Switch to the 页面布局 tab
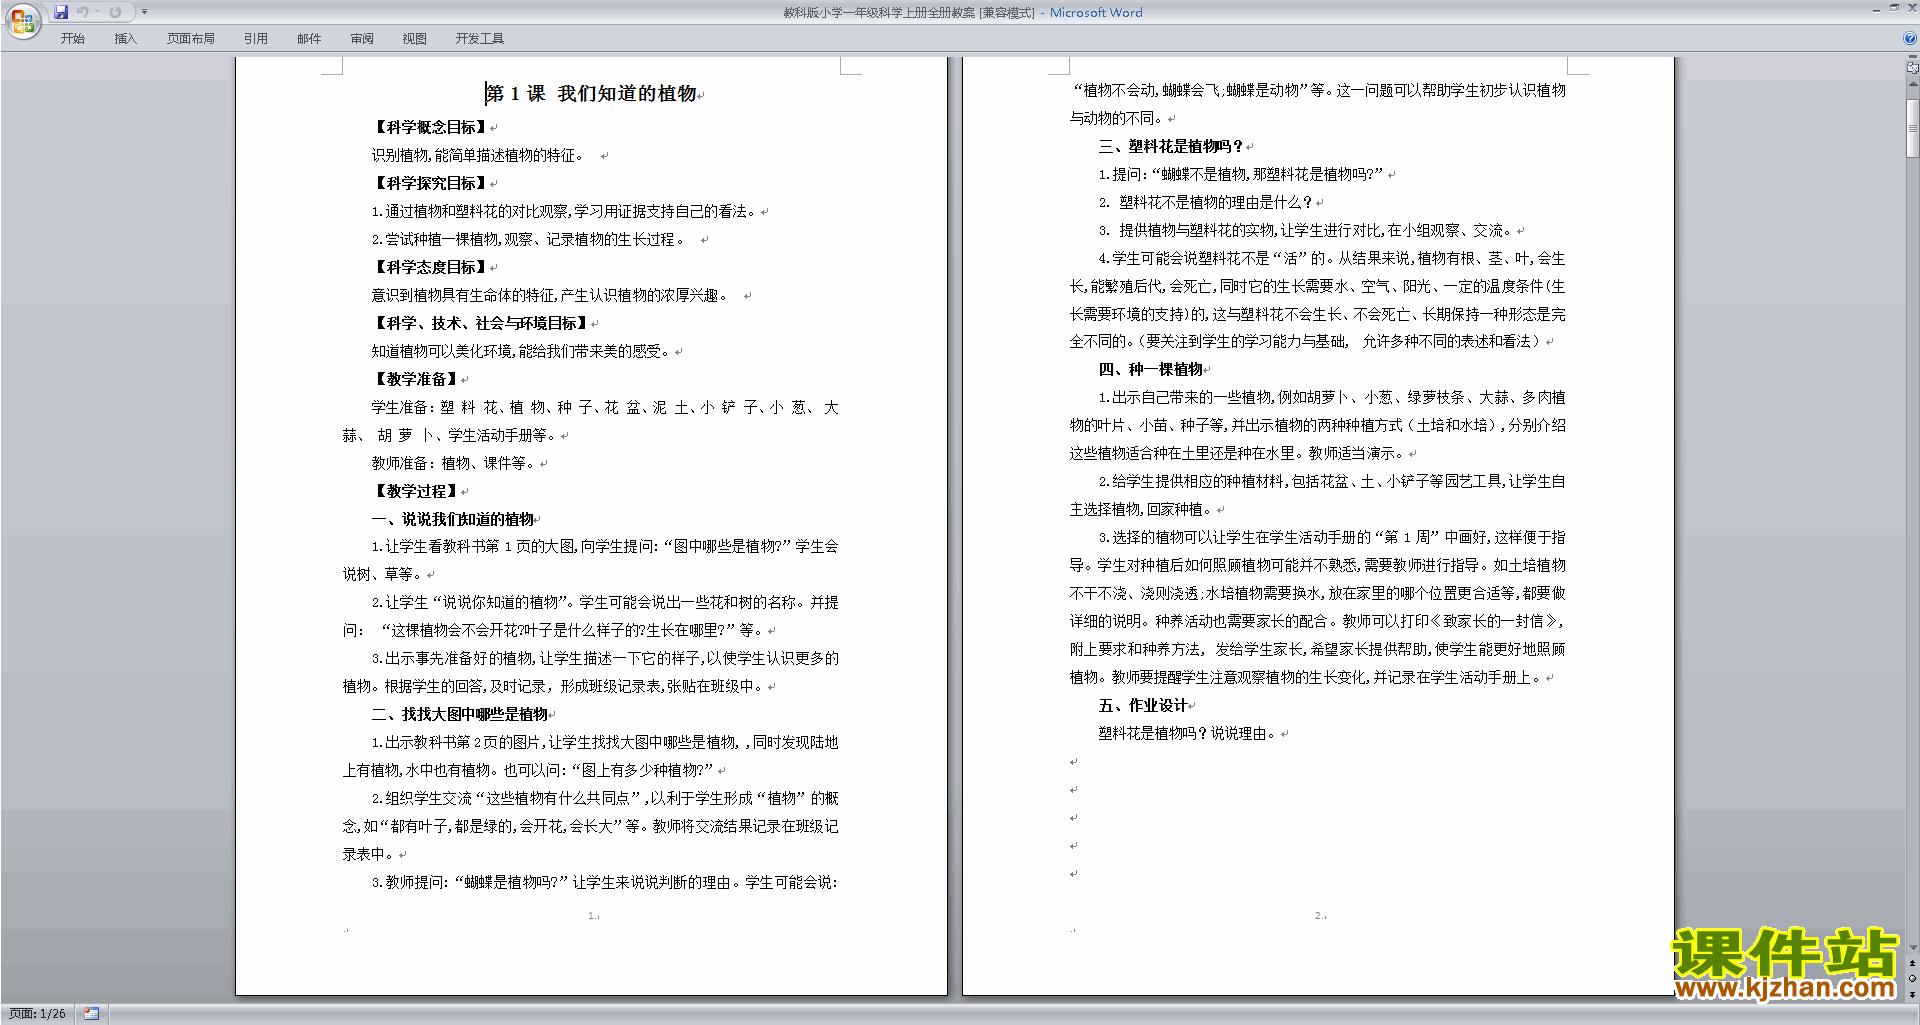The height and width of the screenshot is (1025, 1920). pyautogui.click(x=191, y=38)
